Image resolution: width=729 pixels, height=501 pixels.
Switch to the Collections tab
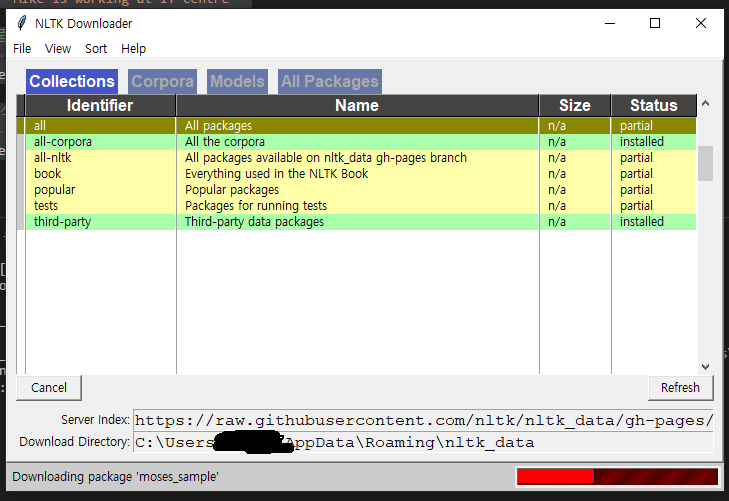(72, 81)
